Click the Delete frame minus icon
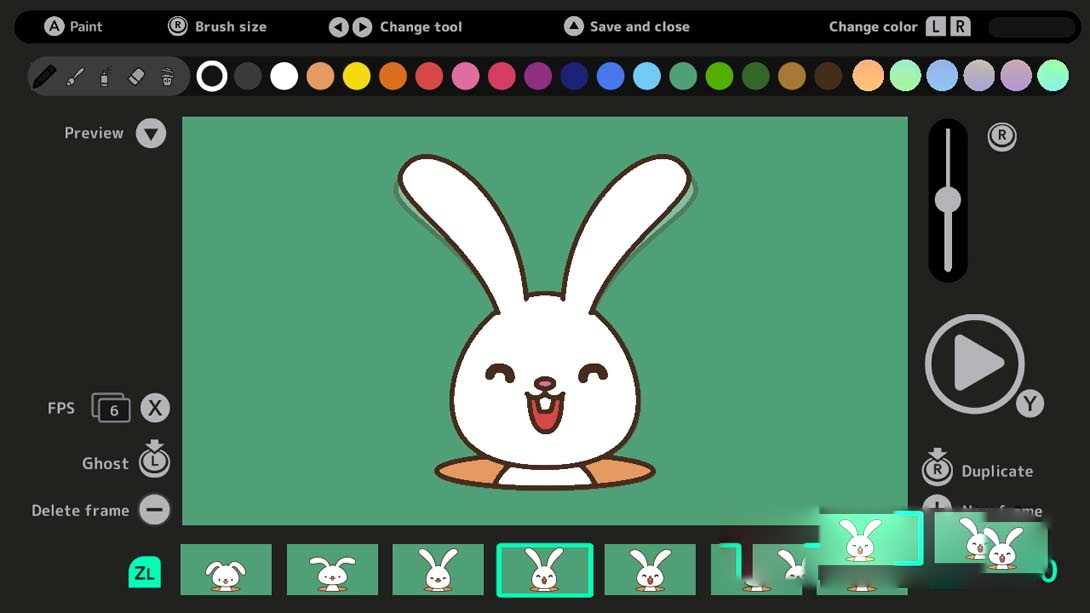Viewport: 1090px width, 613px height. [154, 510]
